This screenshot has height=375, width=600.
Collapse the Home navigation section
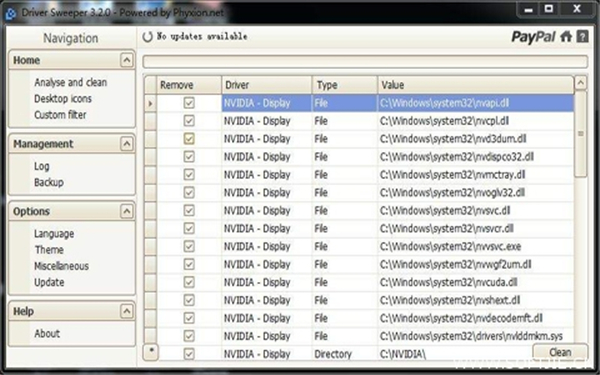point(127,60)
